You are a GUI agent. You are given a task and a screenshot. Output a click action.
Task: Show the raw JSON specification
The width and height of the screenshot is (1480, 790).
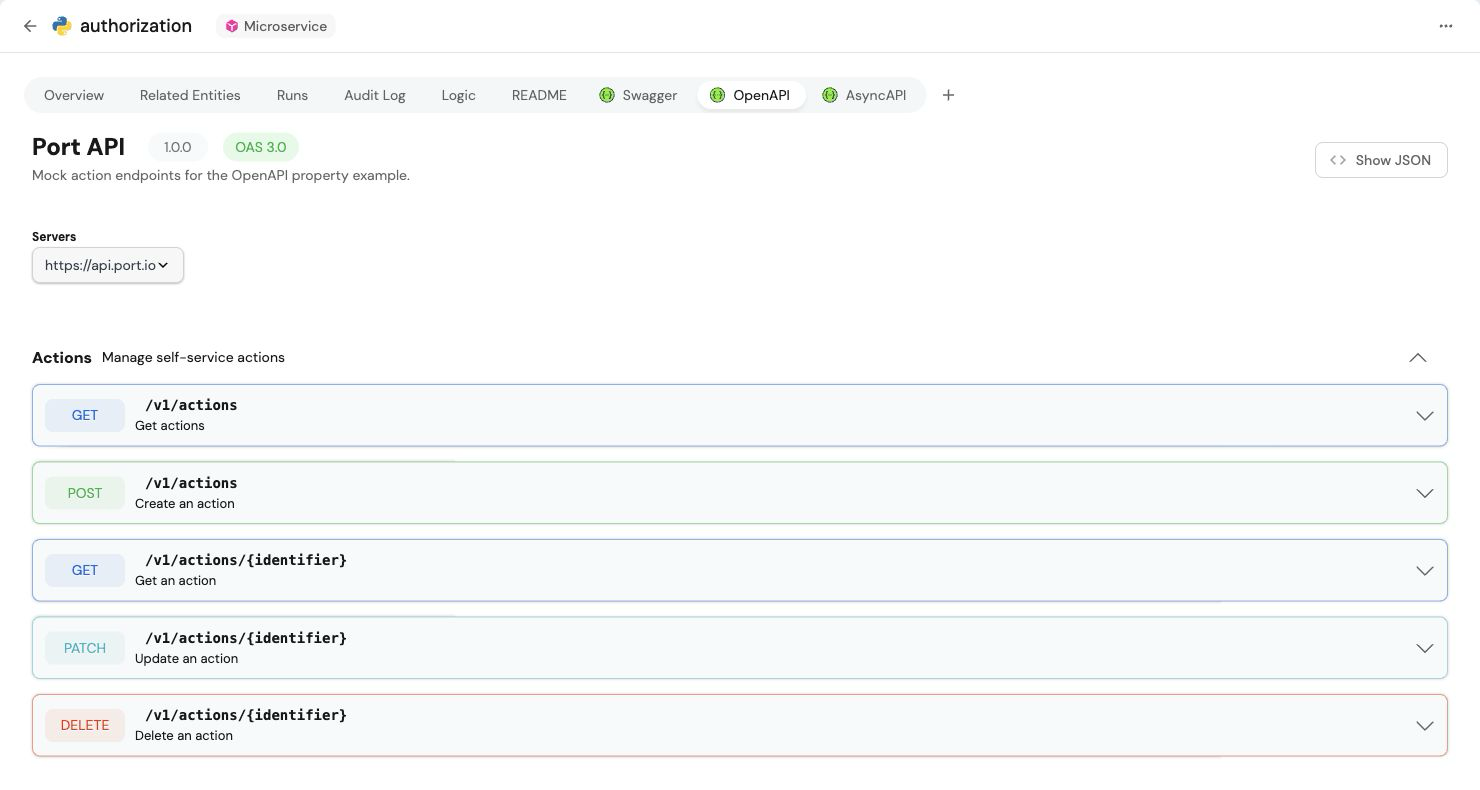(1381, 160)
